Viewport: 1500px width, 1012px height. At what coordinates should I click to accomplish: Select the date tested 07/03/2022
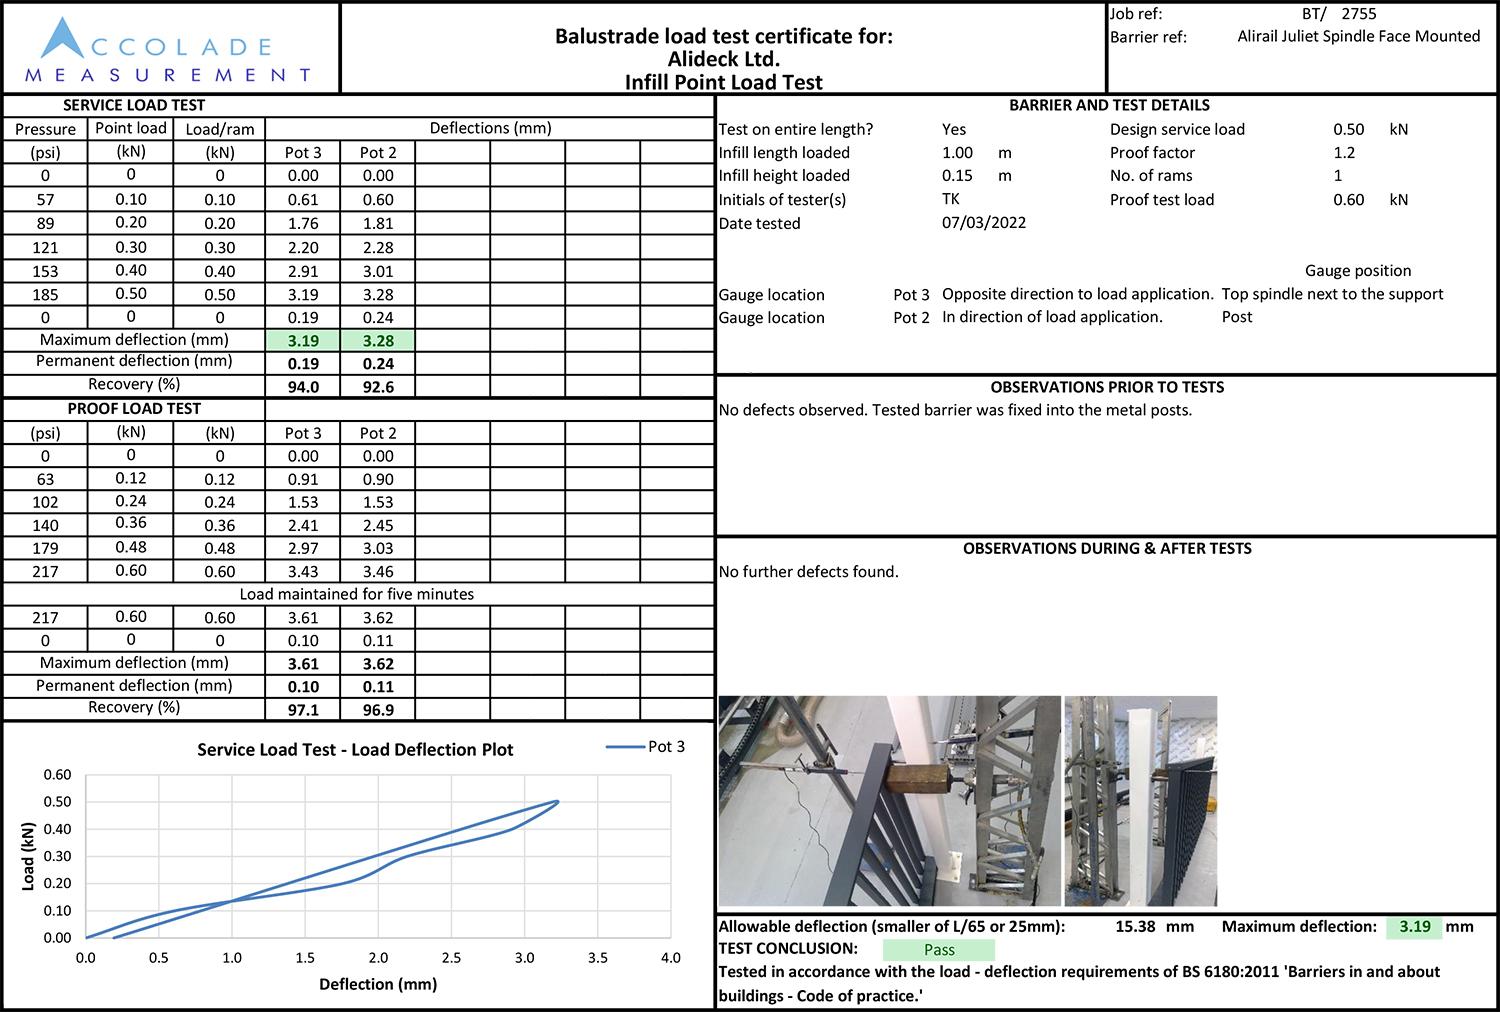click(x=984, y=222)
